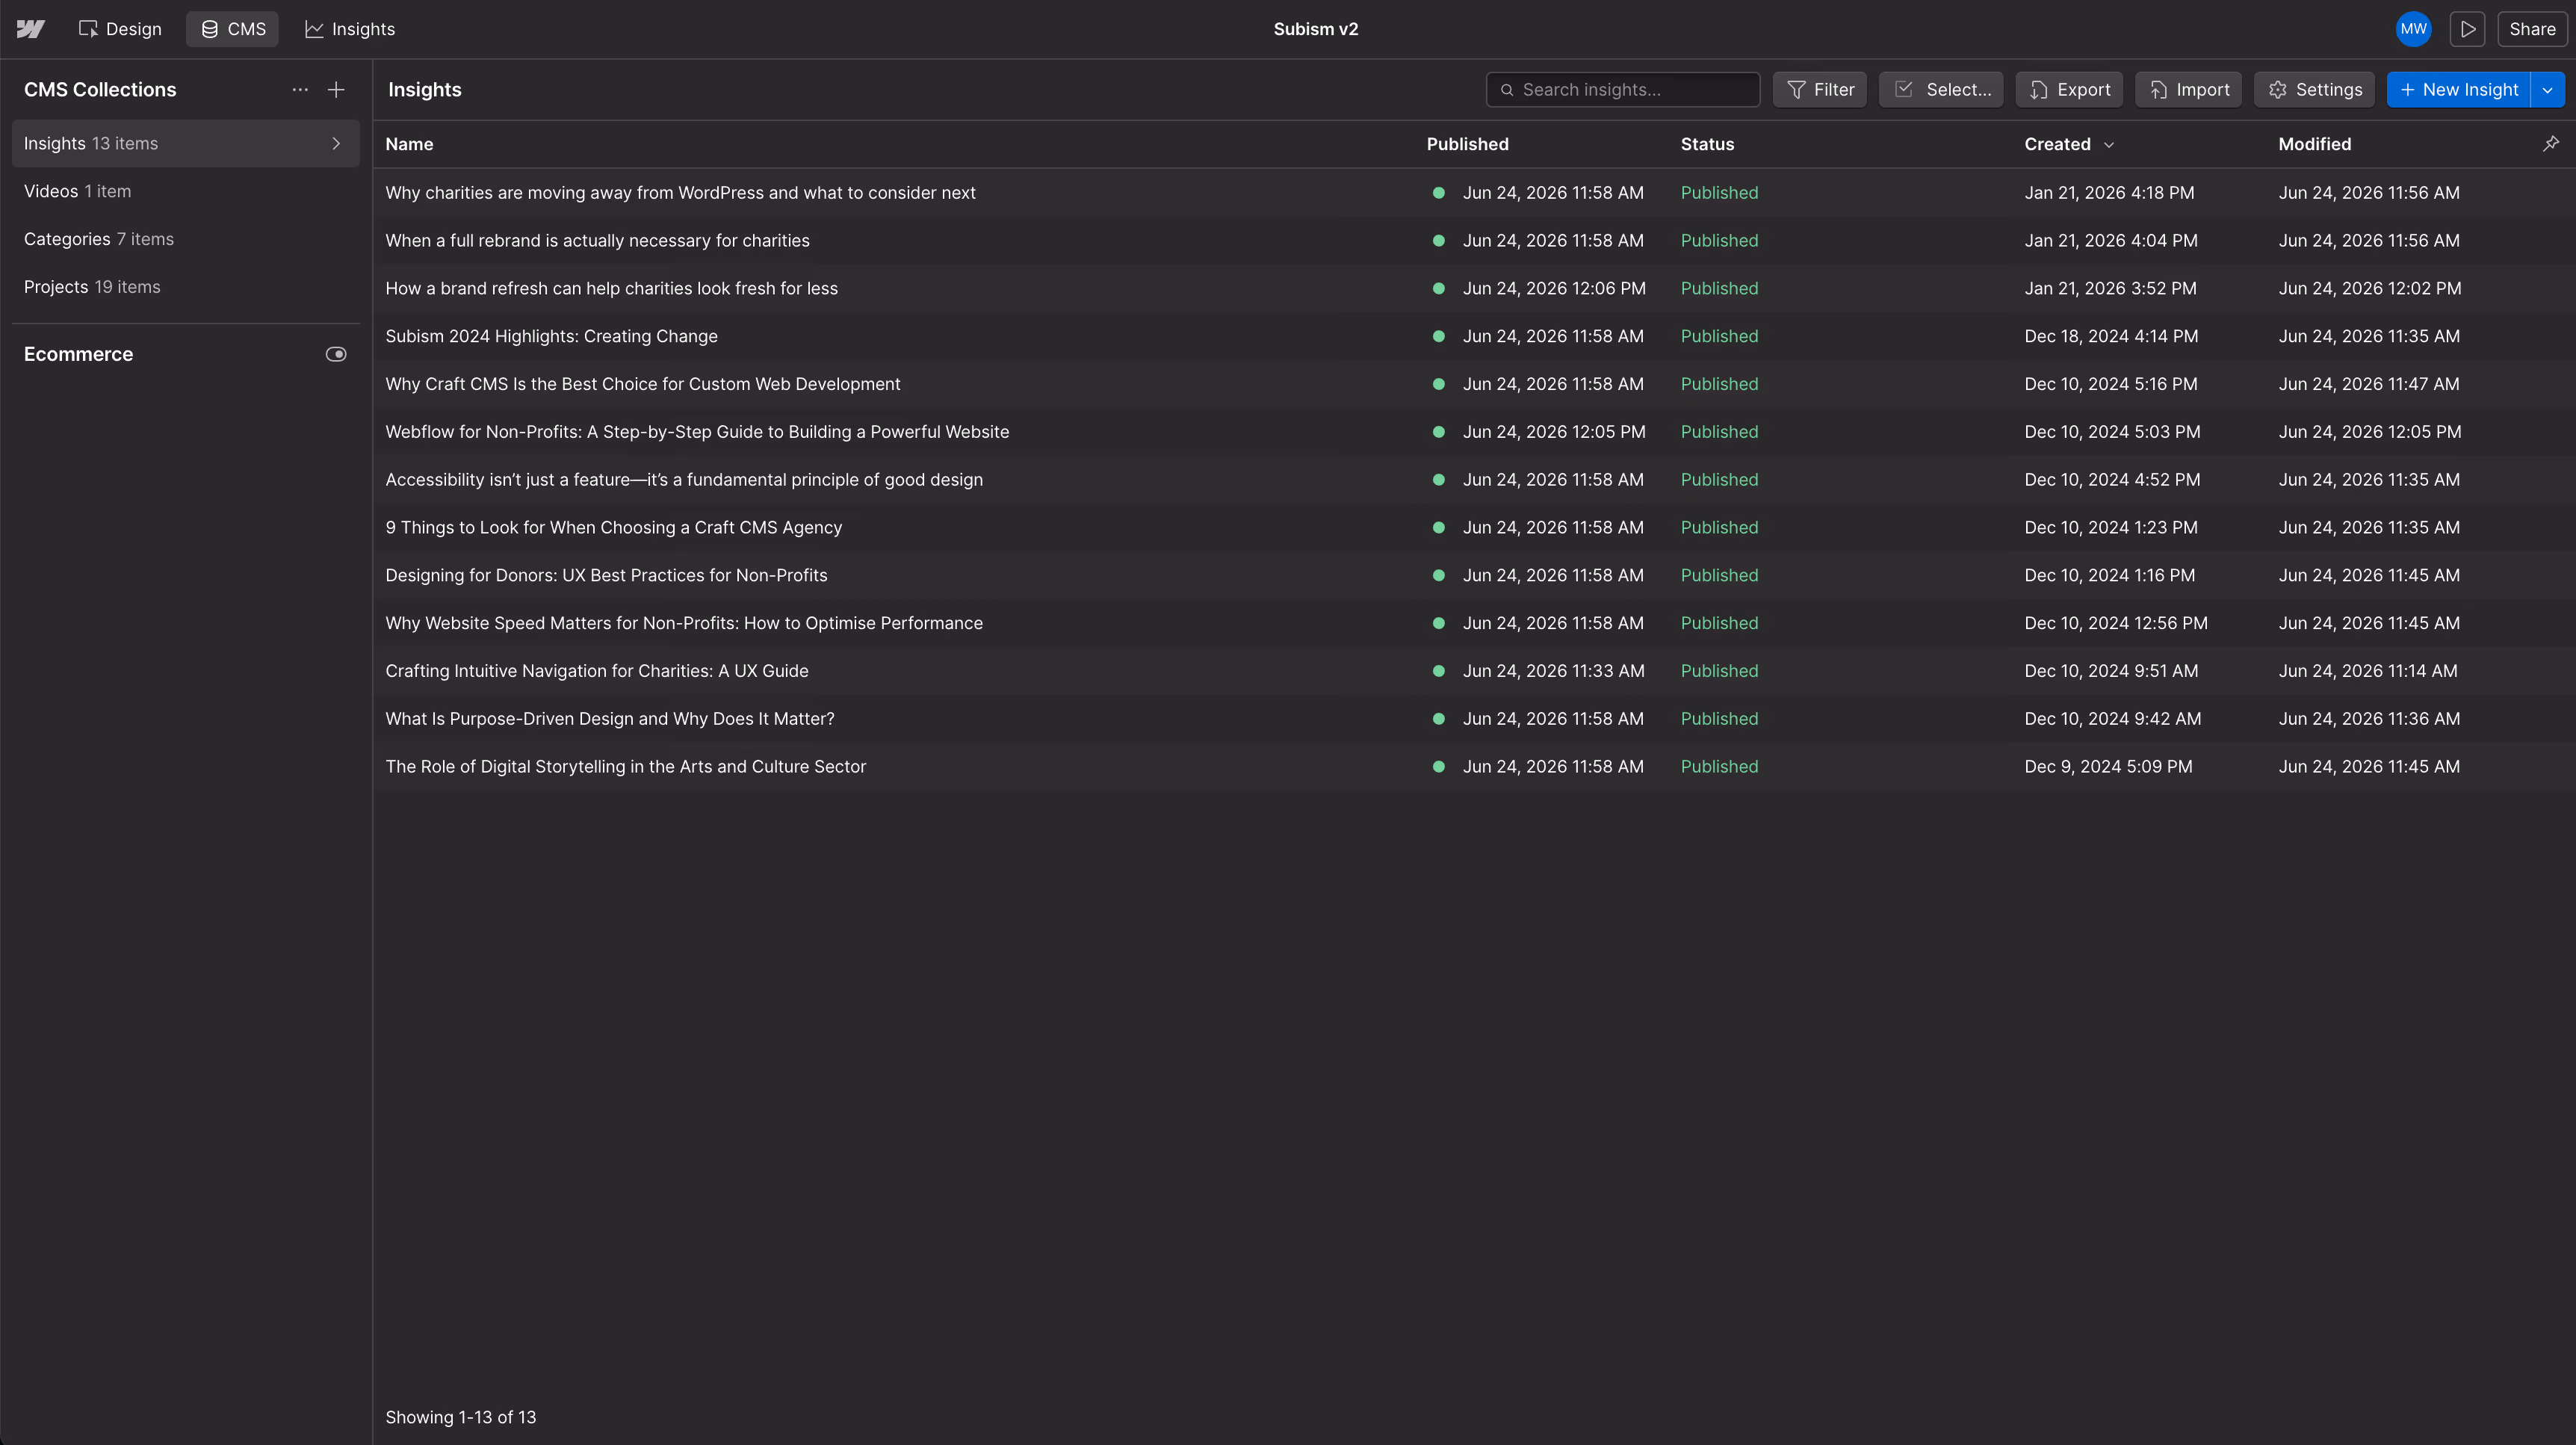Open 'What Is Purpose-Driven Design' item
Screen dimensions: 2576x1445
(609, 719)
